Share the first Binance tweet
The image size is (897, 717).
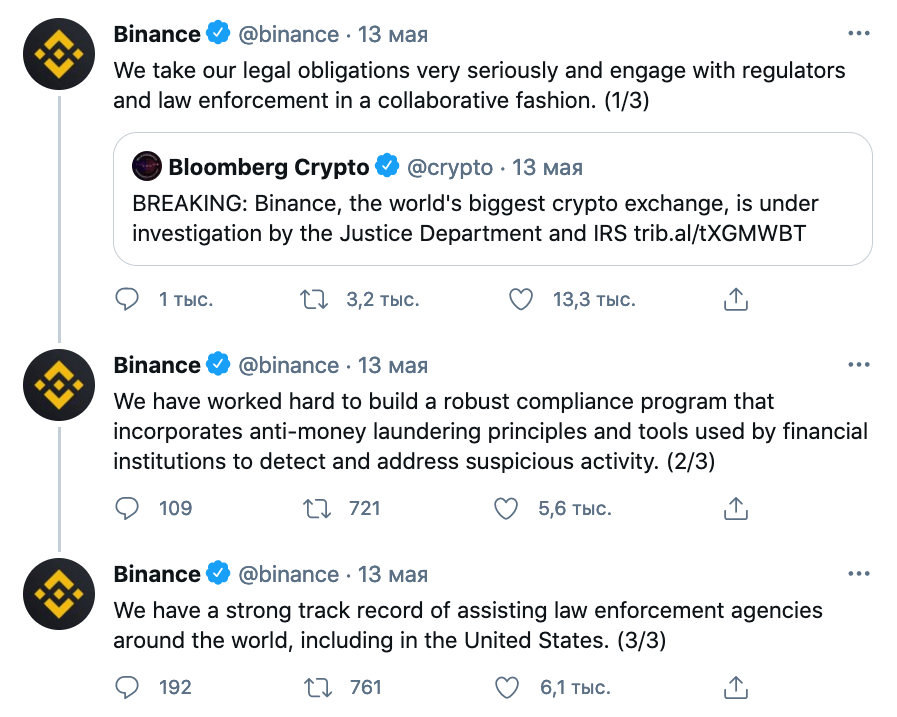(x=736, y=299)
